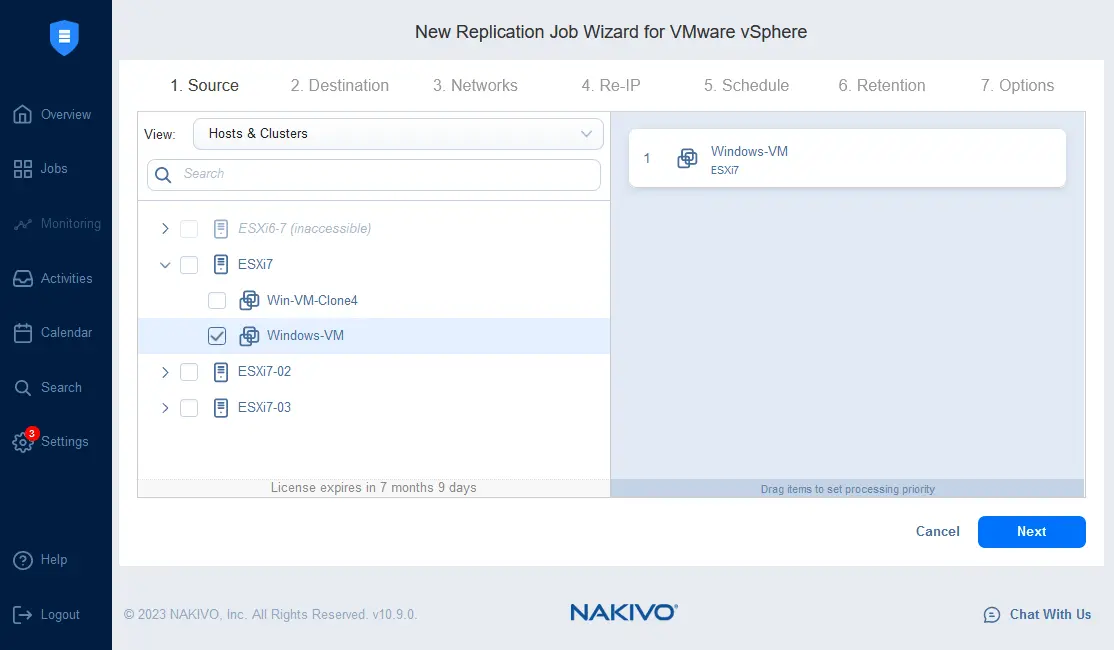Image resolution: width=1114 pixels, height=650 pixels.
Task: Open the Activities inbox icon
Action: pyautogui.click(x=23, y=278)
